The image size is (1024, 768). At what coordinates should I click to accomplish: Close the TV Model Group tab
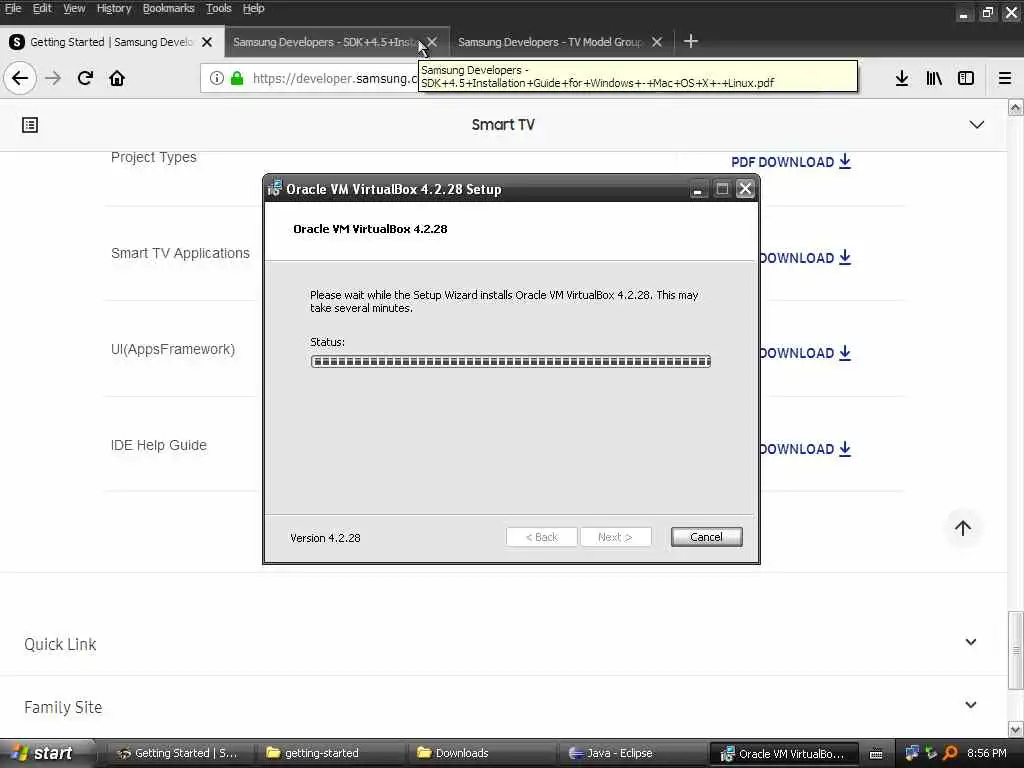click(657, 42)
